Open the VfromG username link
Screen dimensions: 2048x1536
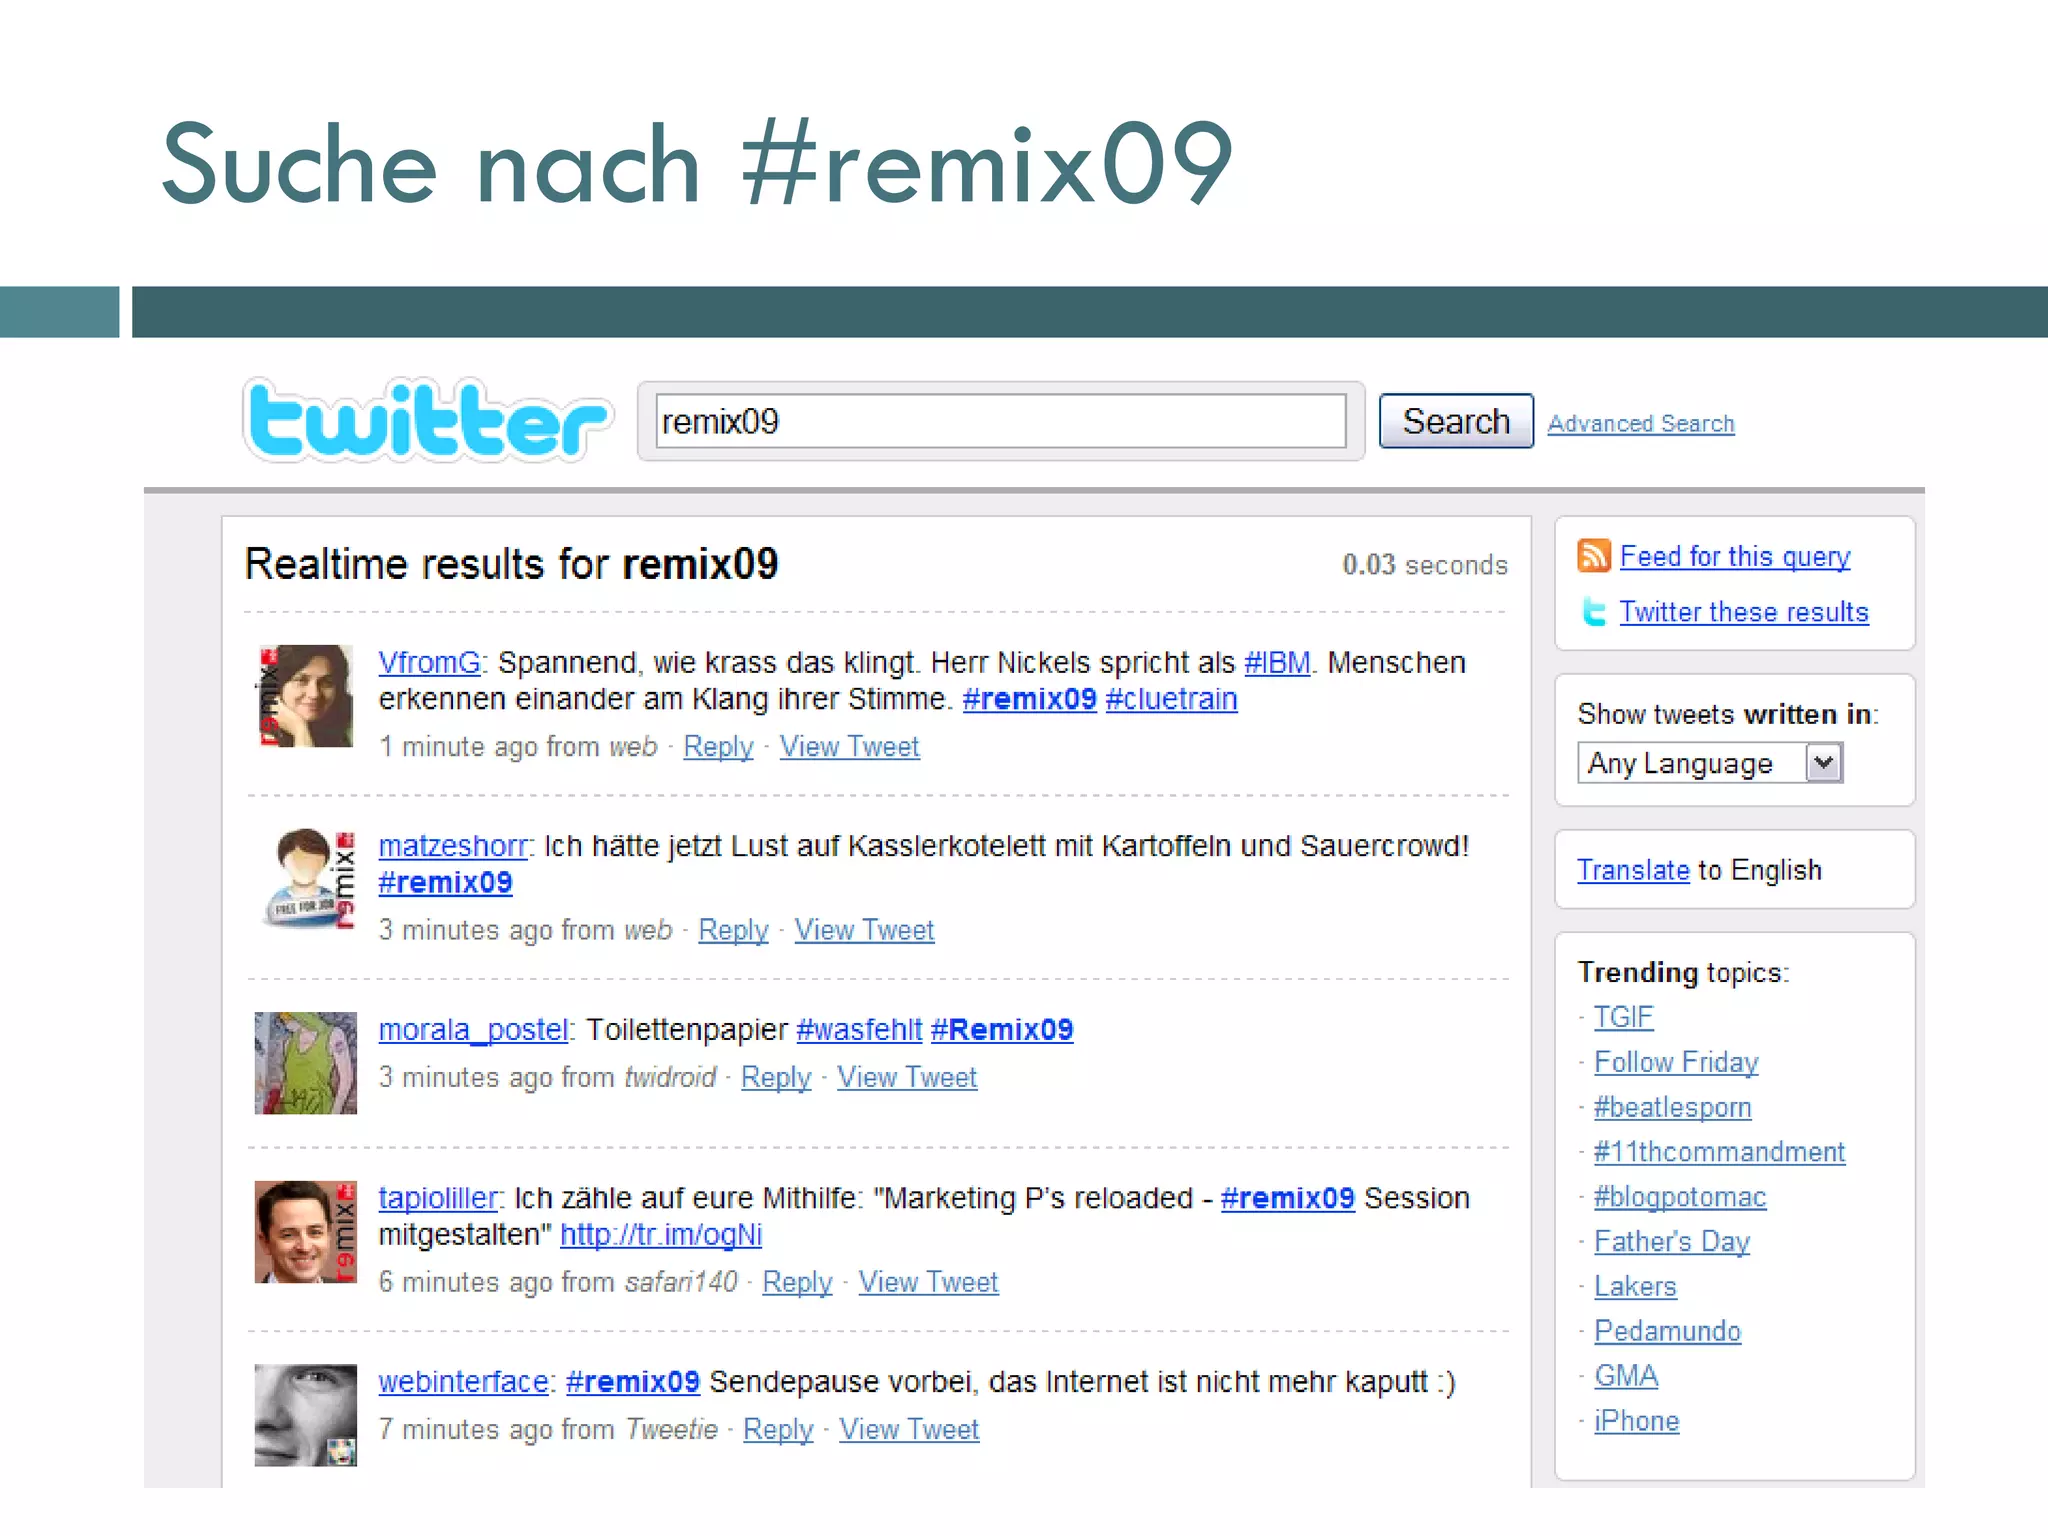click(430, 663)
